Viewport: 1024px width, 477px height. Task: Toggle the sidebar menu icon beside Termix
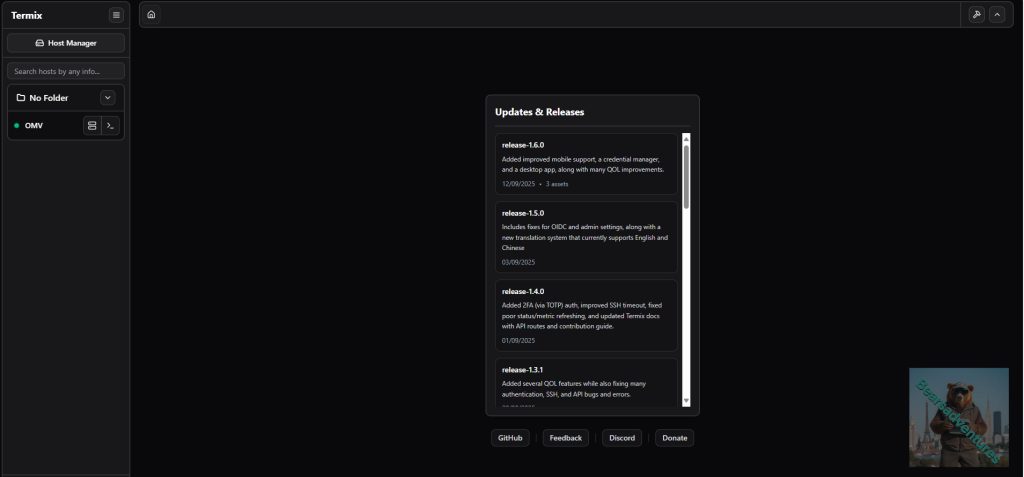click(x=116, y=15)
